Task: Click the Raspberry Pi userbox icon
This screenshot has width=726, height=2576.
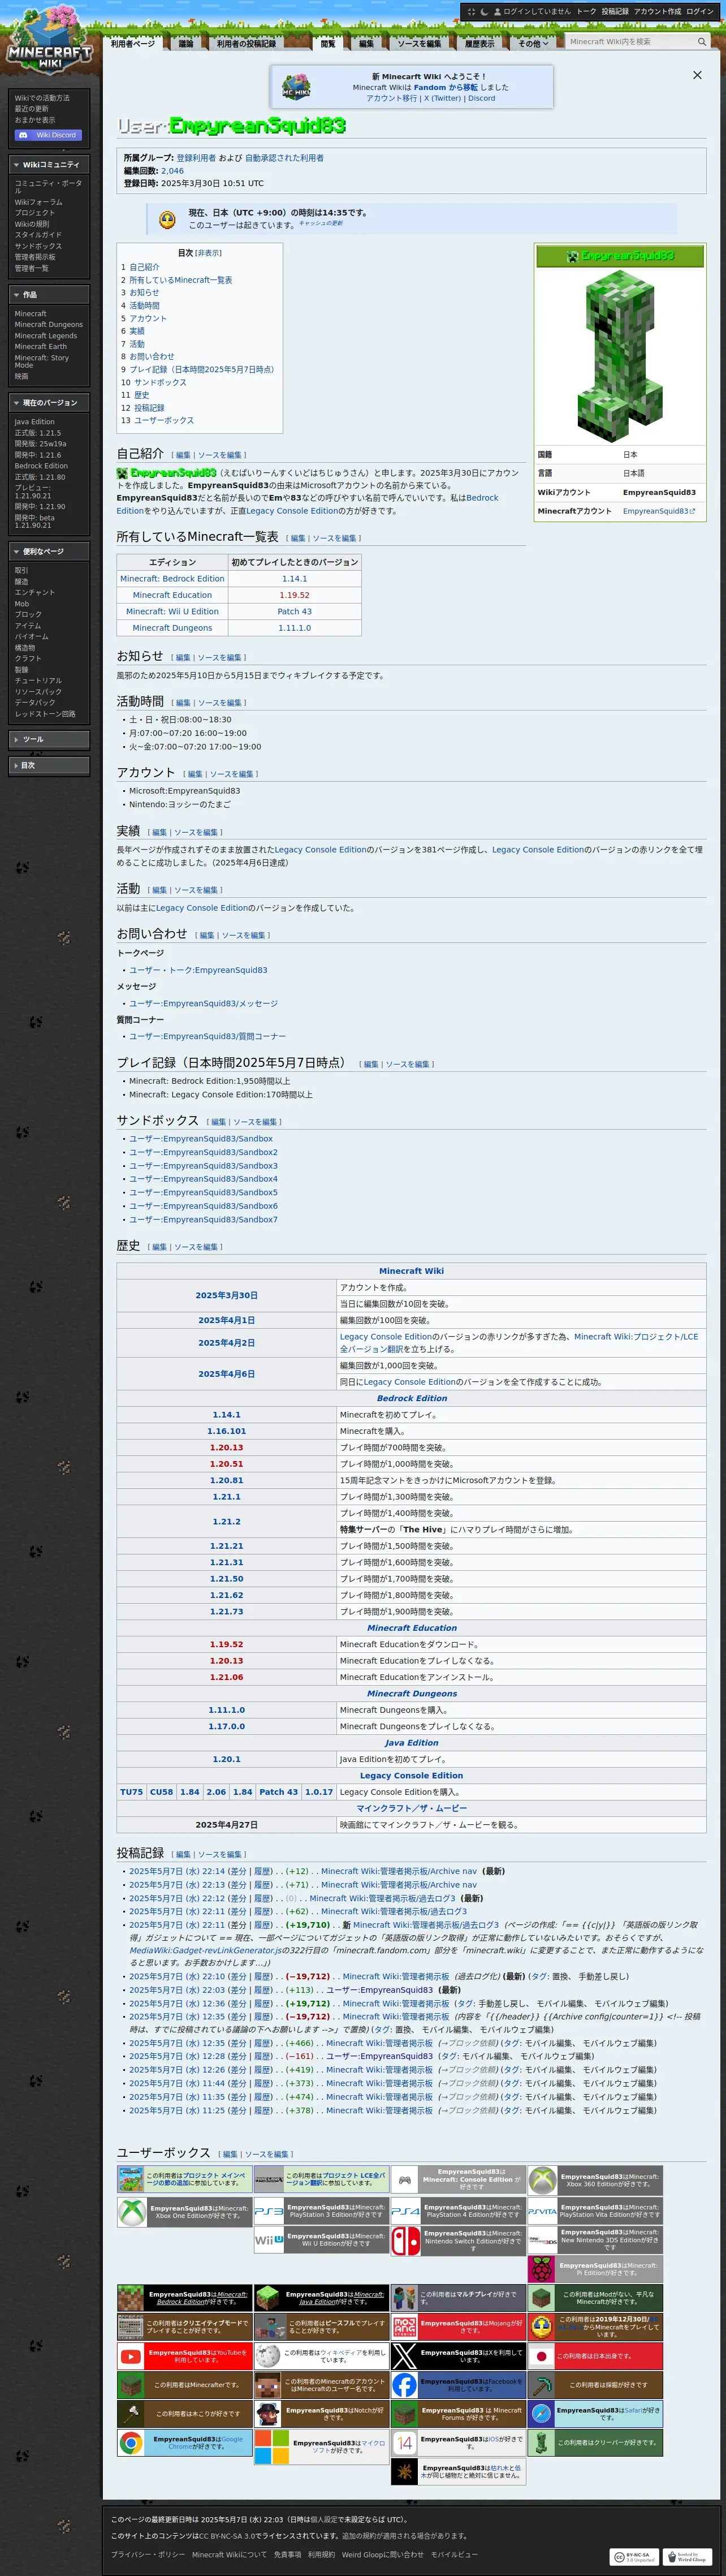Action: tap(543, 2269)
